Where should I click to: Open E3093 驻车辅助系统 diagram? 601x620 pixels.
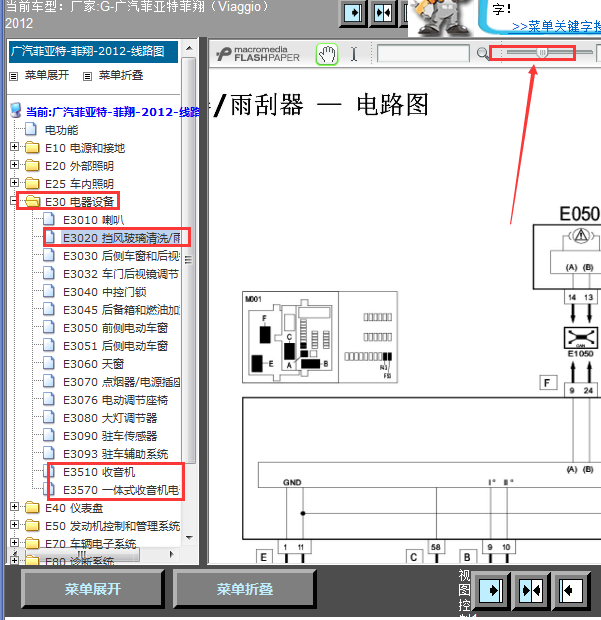point(115,454)
